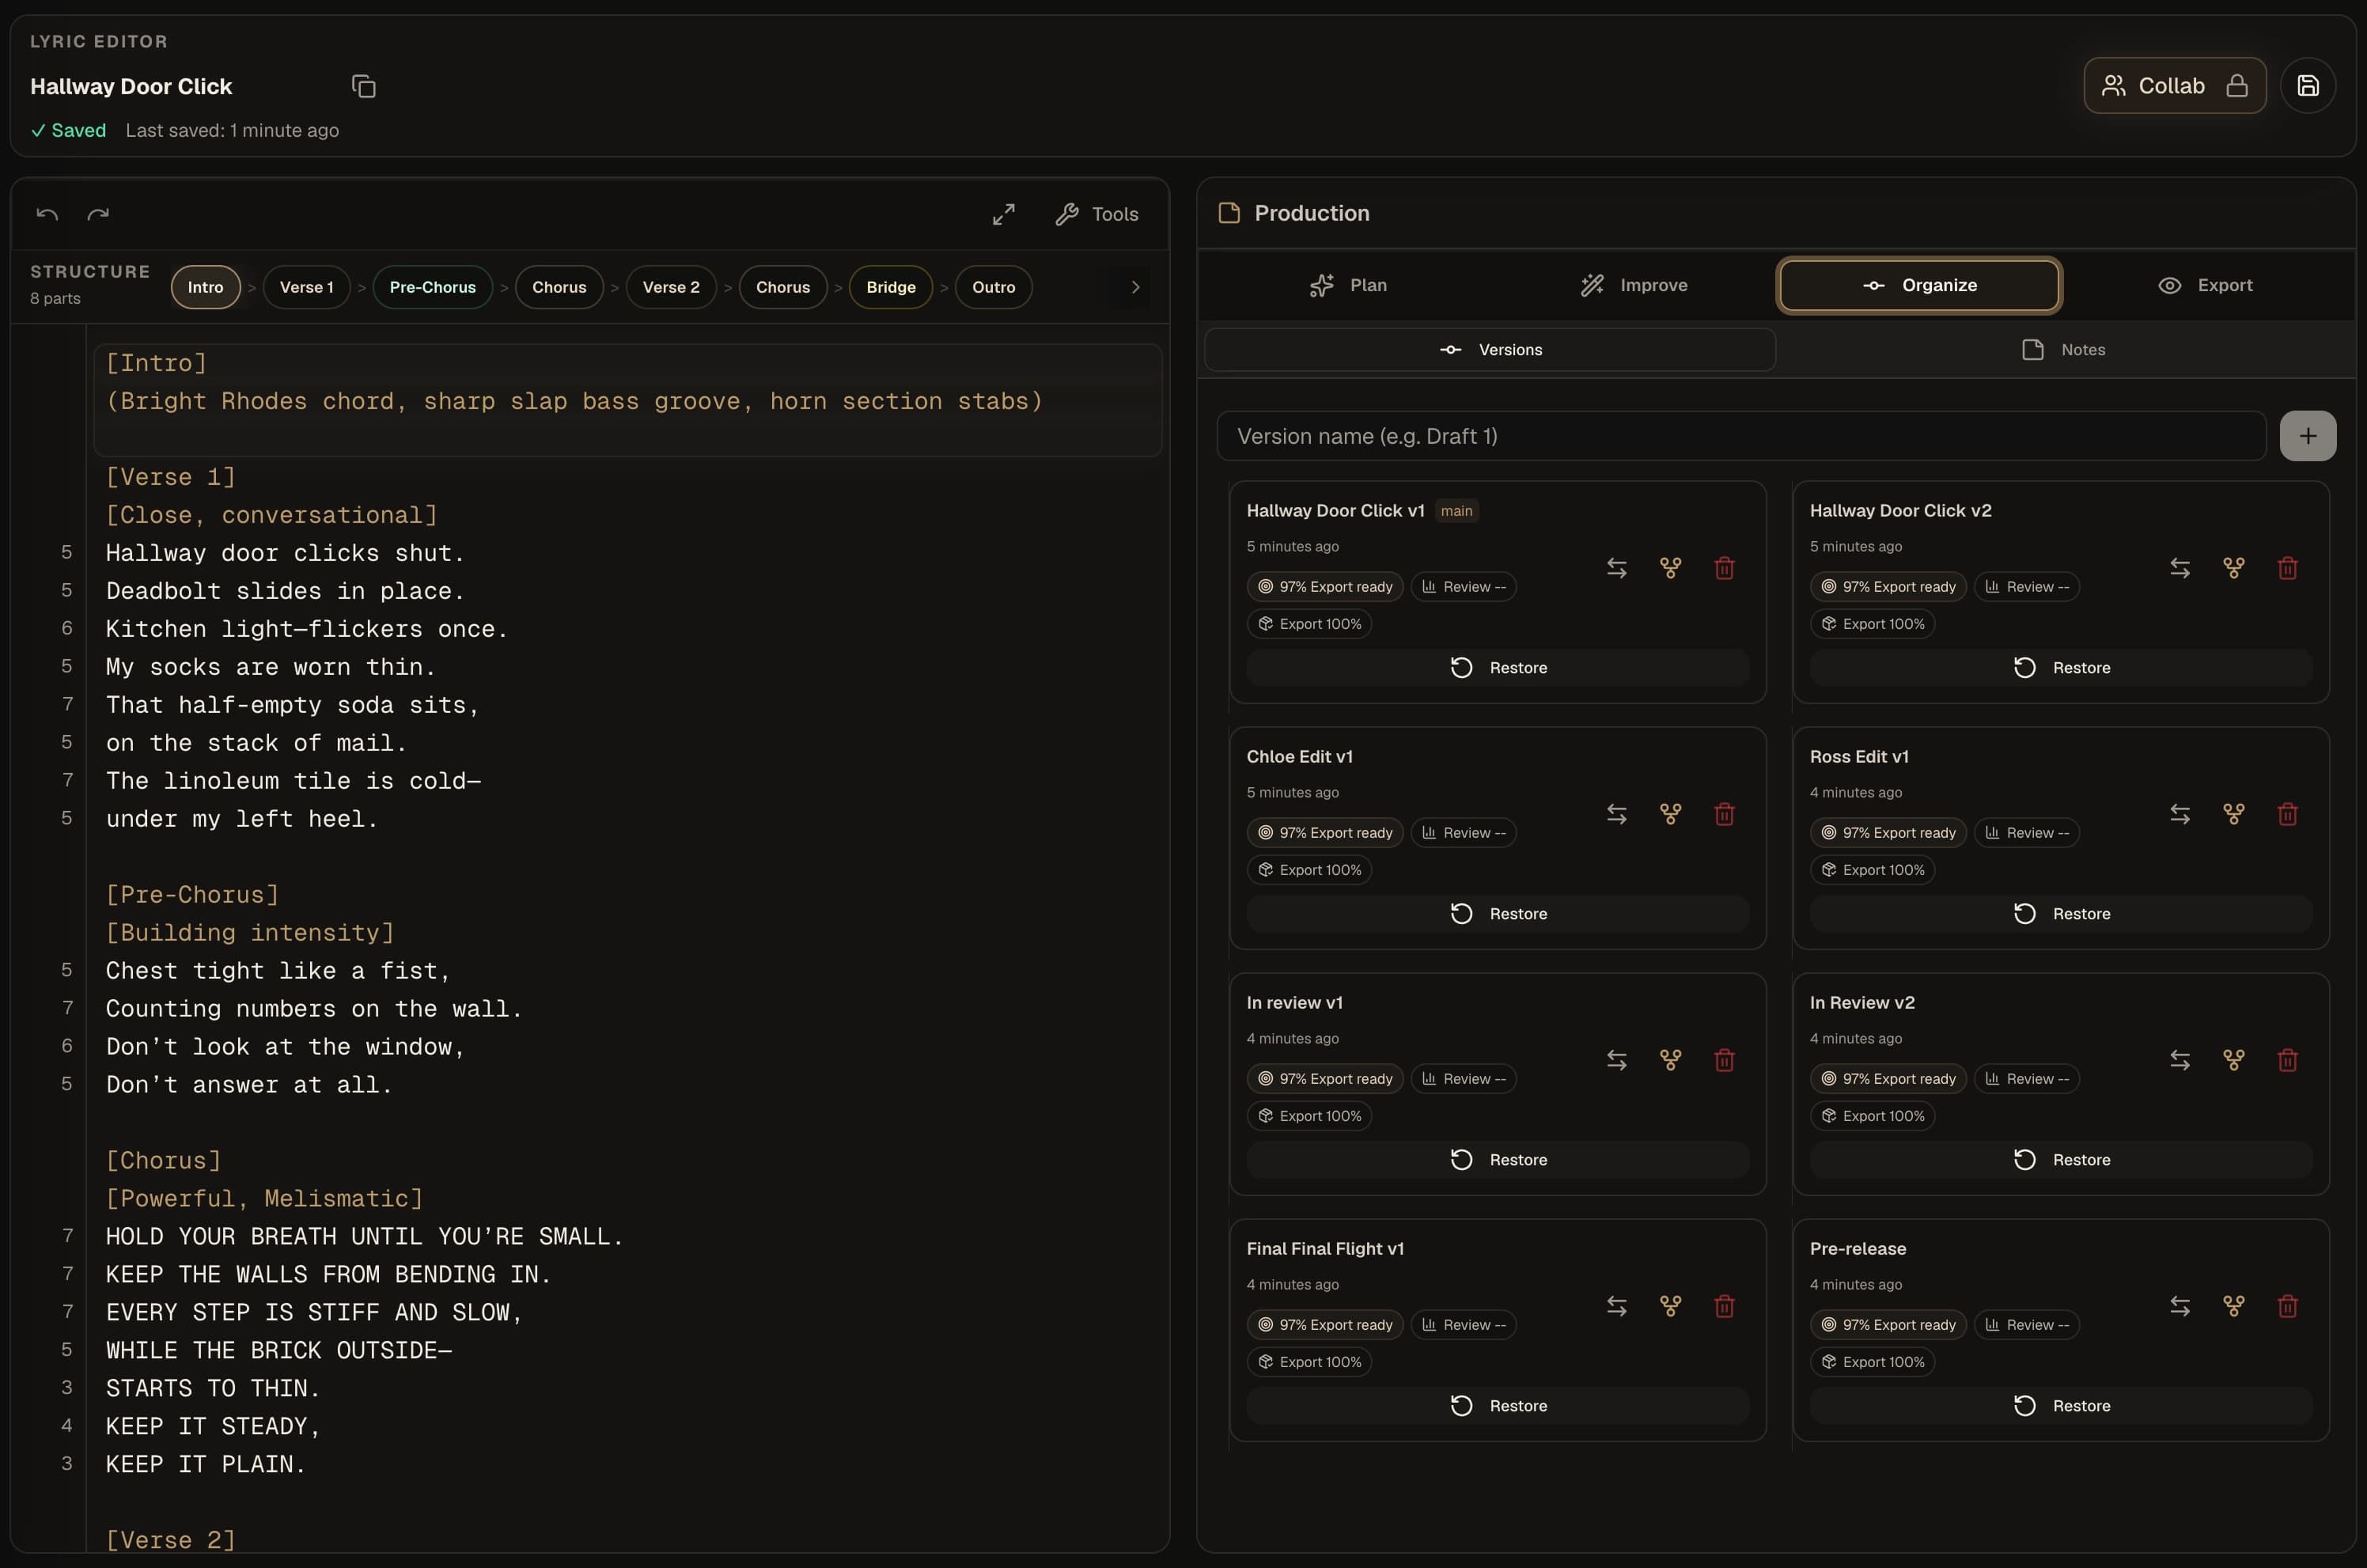The image size is (2367, 1568).
Task: Delete the Pre-release version
Action: tap(2287, 1306)
